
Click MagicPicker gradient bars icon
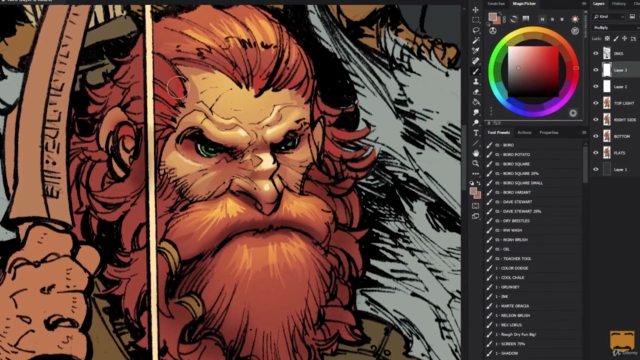coord(526,19)
